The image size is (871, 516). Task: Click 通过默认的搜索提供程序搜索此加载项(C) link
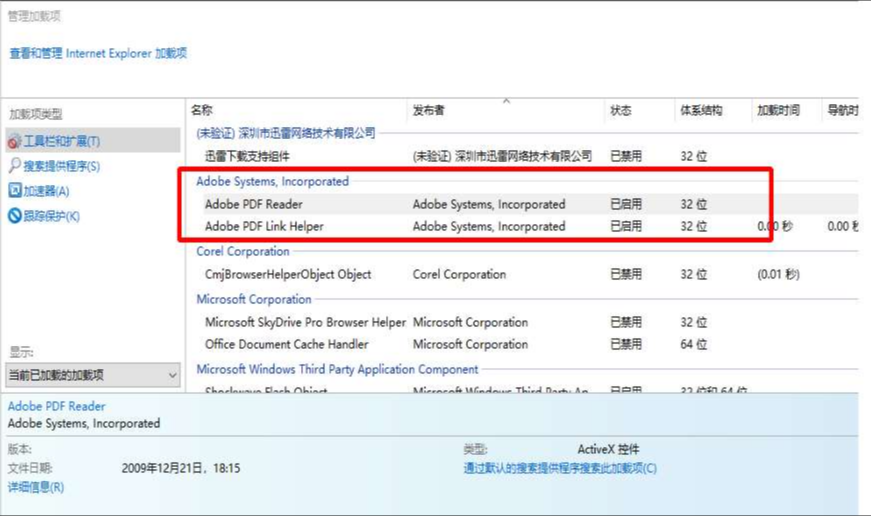560,468
